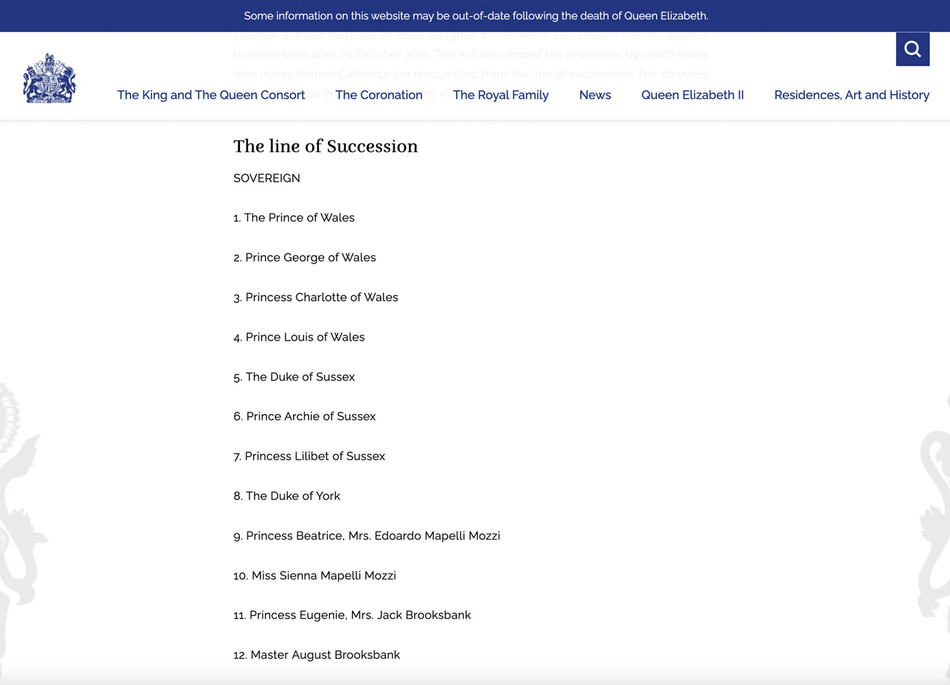Open Residences, Art and History menu
This screenshot has width=950, height=685.
pyautogui.click(x=851, y=95)
